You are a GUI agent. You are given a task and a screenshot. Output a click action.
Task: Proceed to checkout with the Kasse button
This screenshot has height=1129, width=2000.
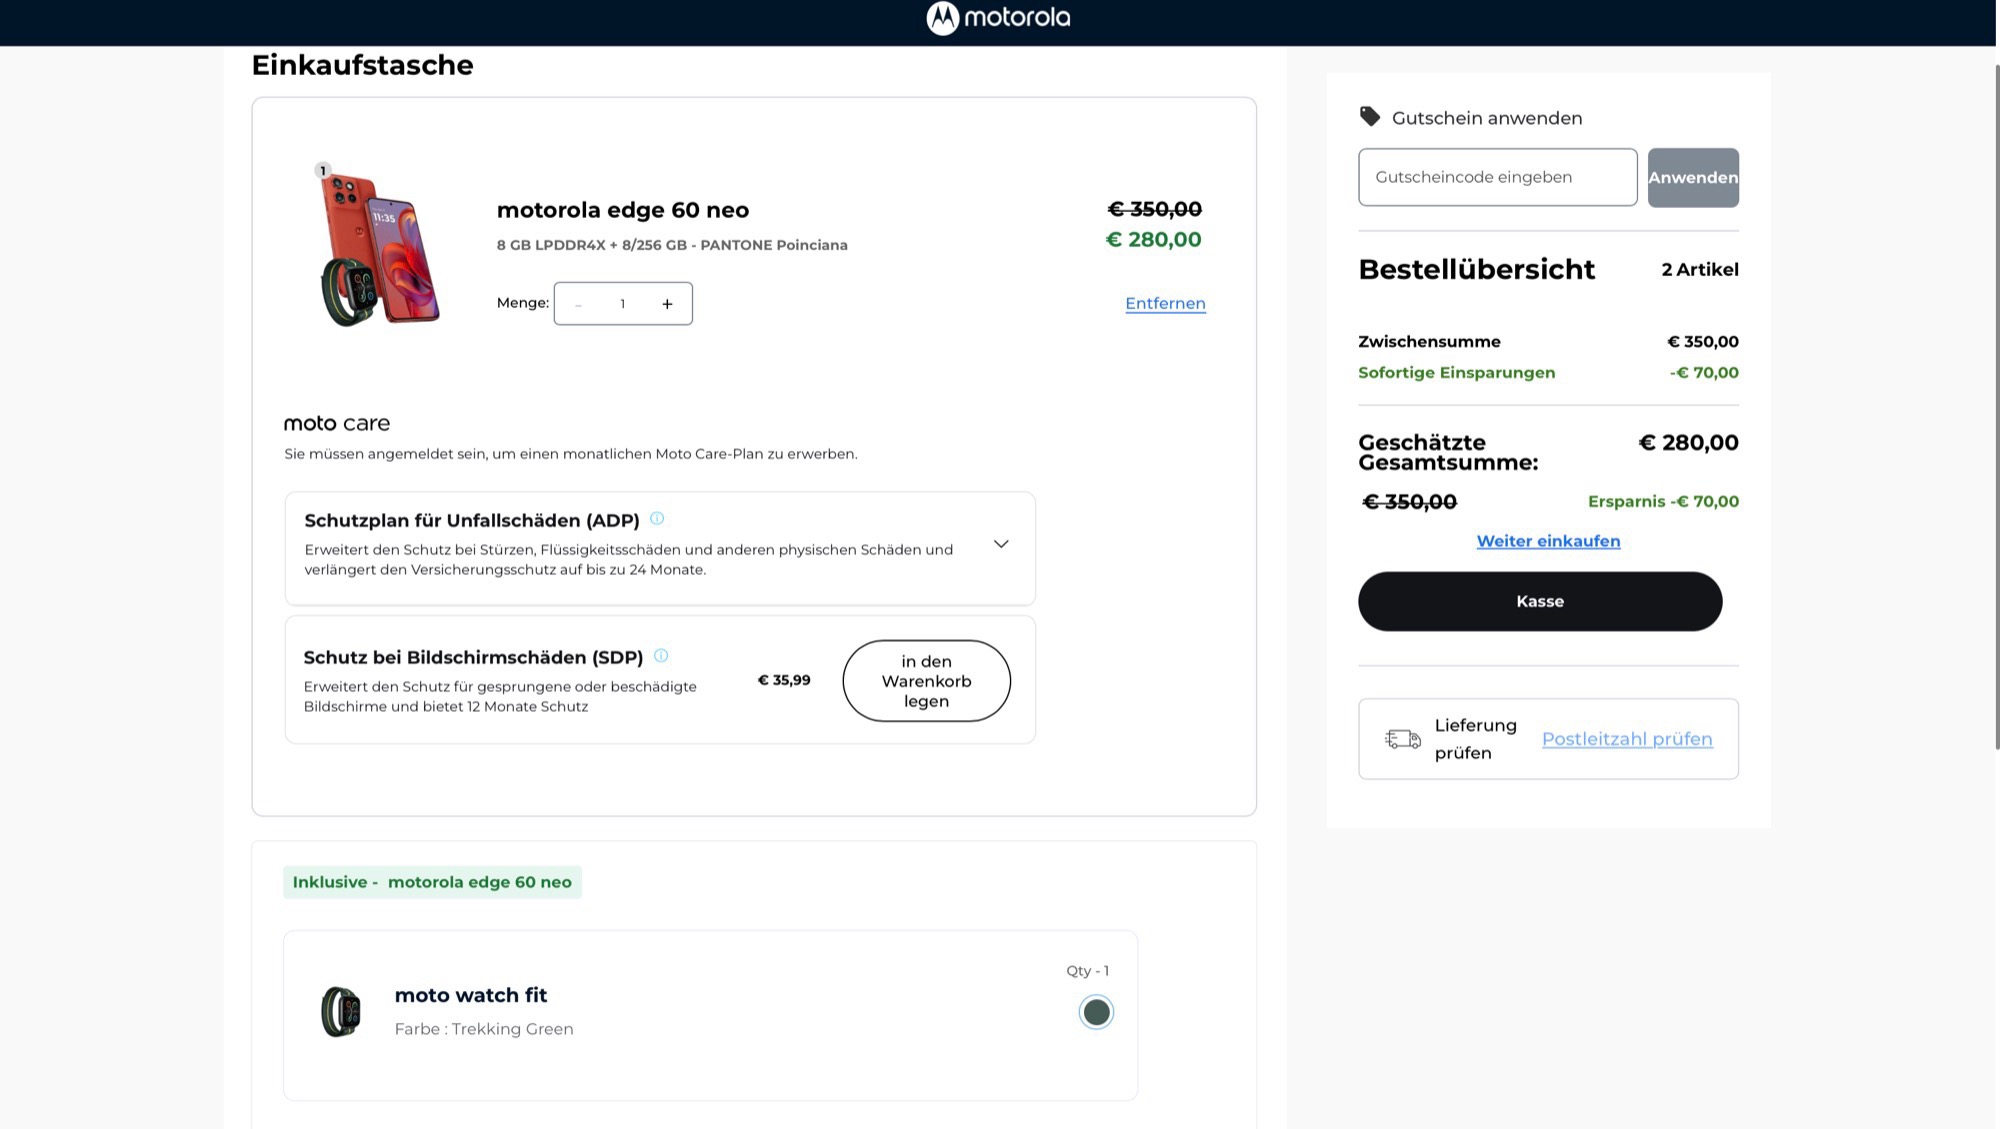(1540, 601)
